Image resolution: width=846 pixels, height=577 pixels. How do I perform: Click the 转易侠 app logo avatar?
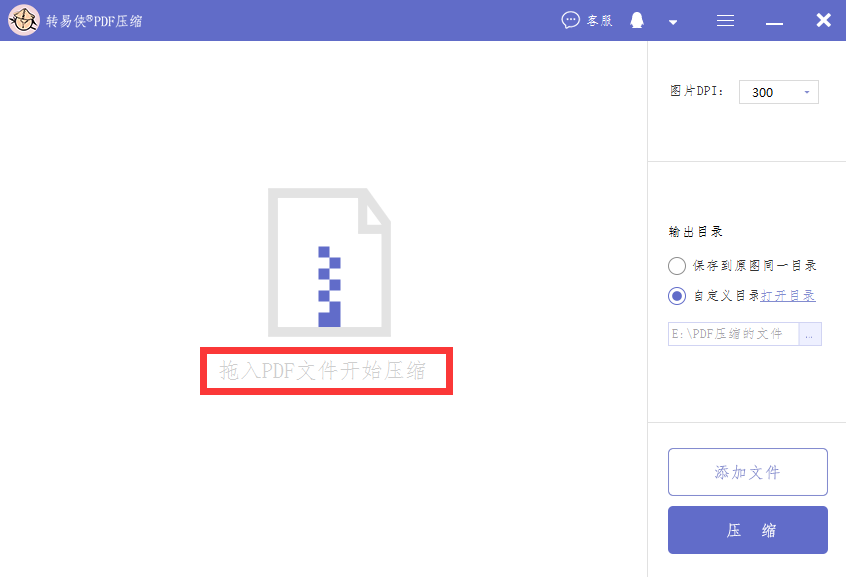(x=24, y=21)
